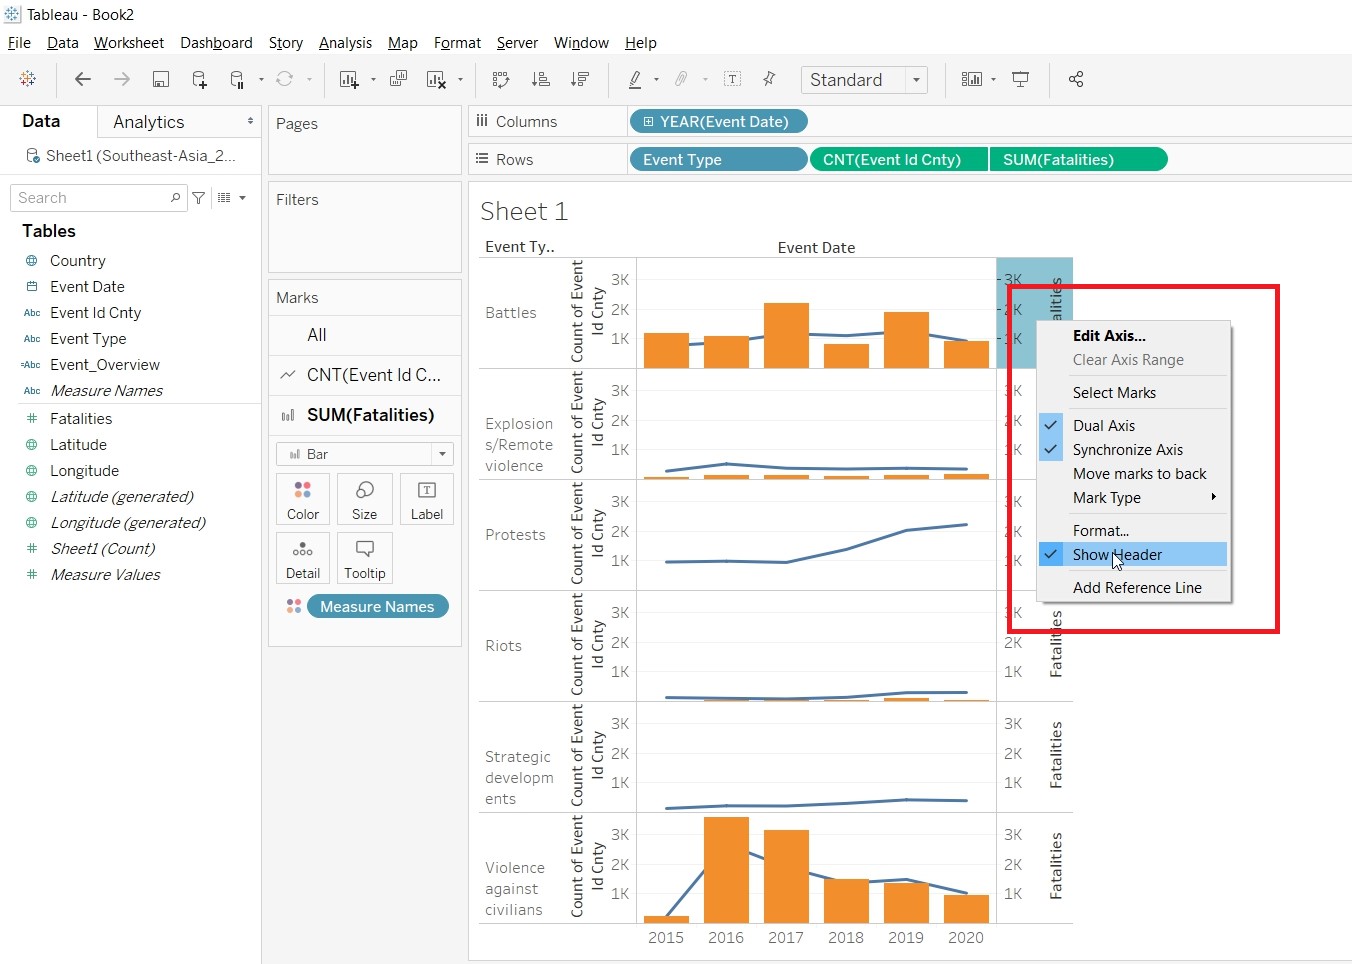This screenshot has height=964, width=1352.
Task: Uncheck Dual Axis in context menu
Action: (1103, 426)
